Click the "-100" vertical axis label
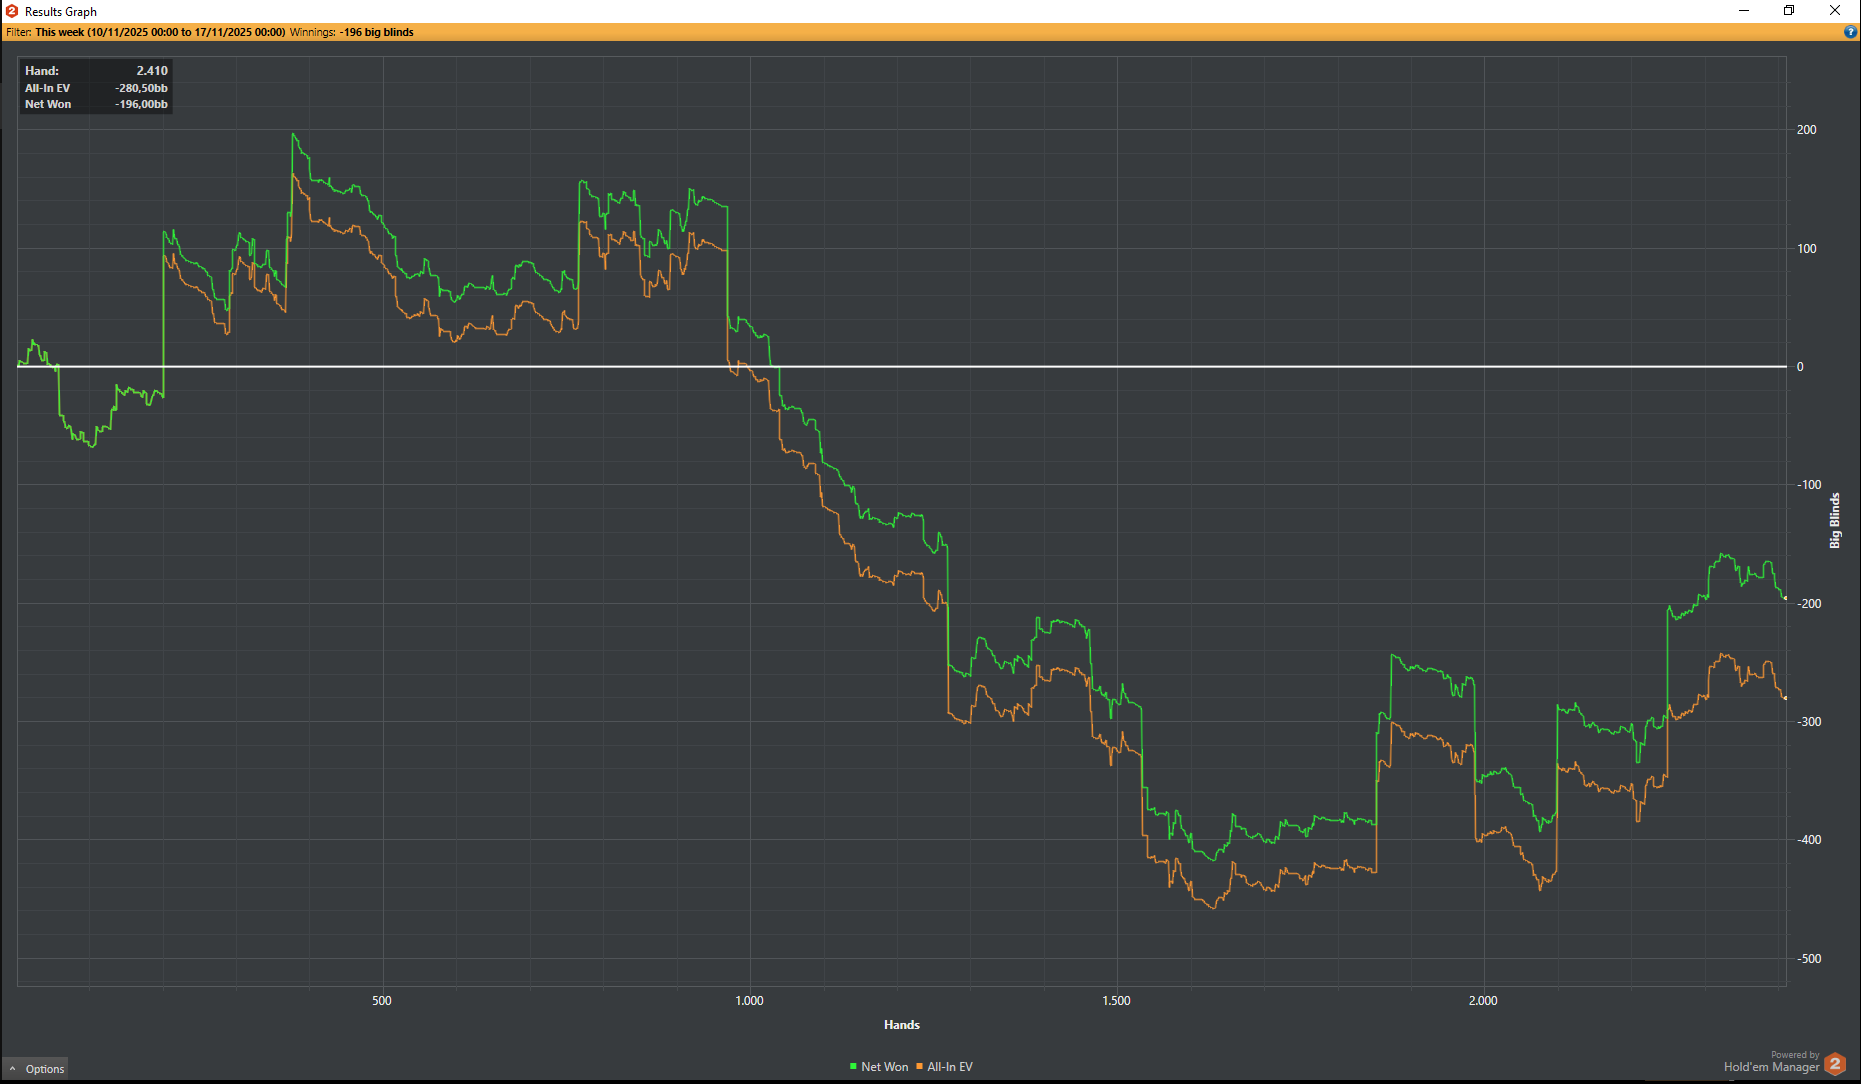Viewport: 1861px width, 1084px height. pos(1809,485)
